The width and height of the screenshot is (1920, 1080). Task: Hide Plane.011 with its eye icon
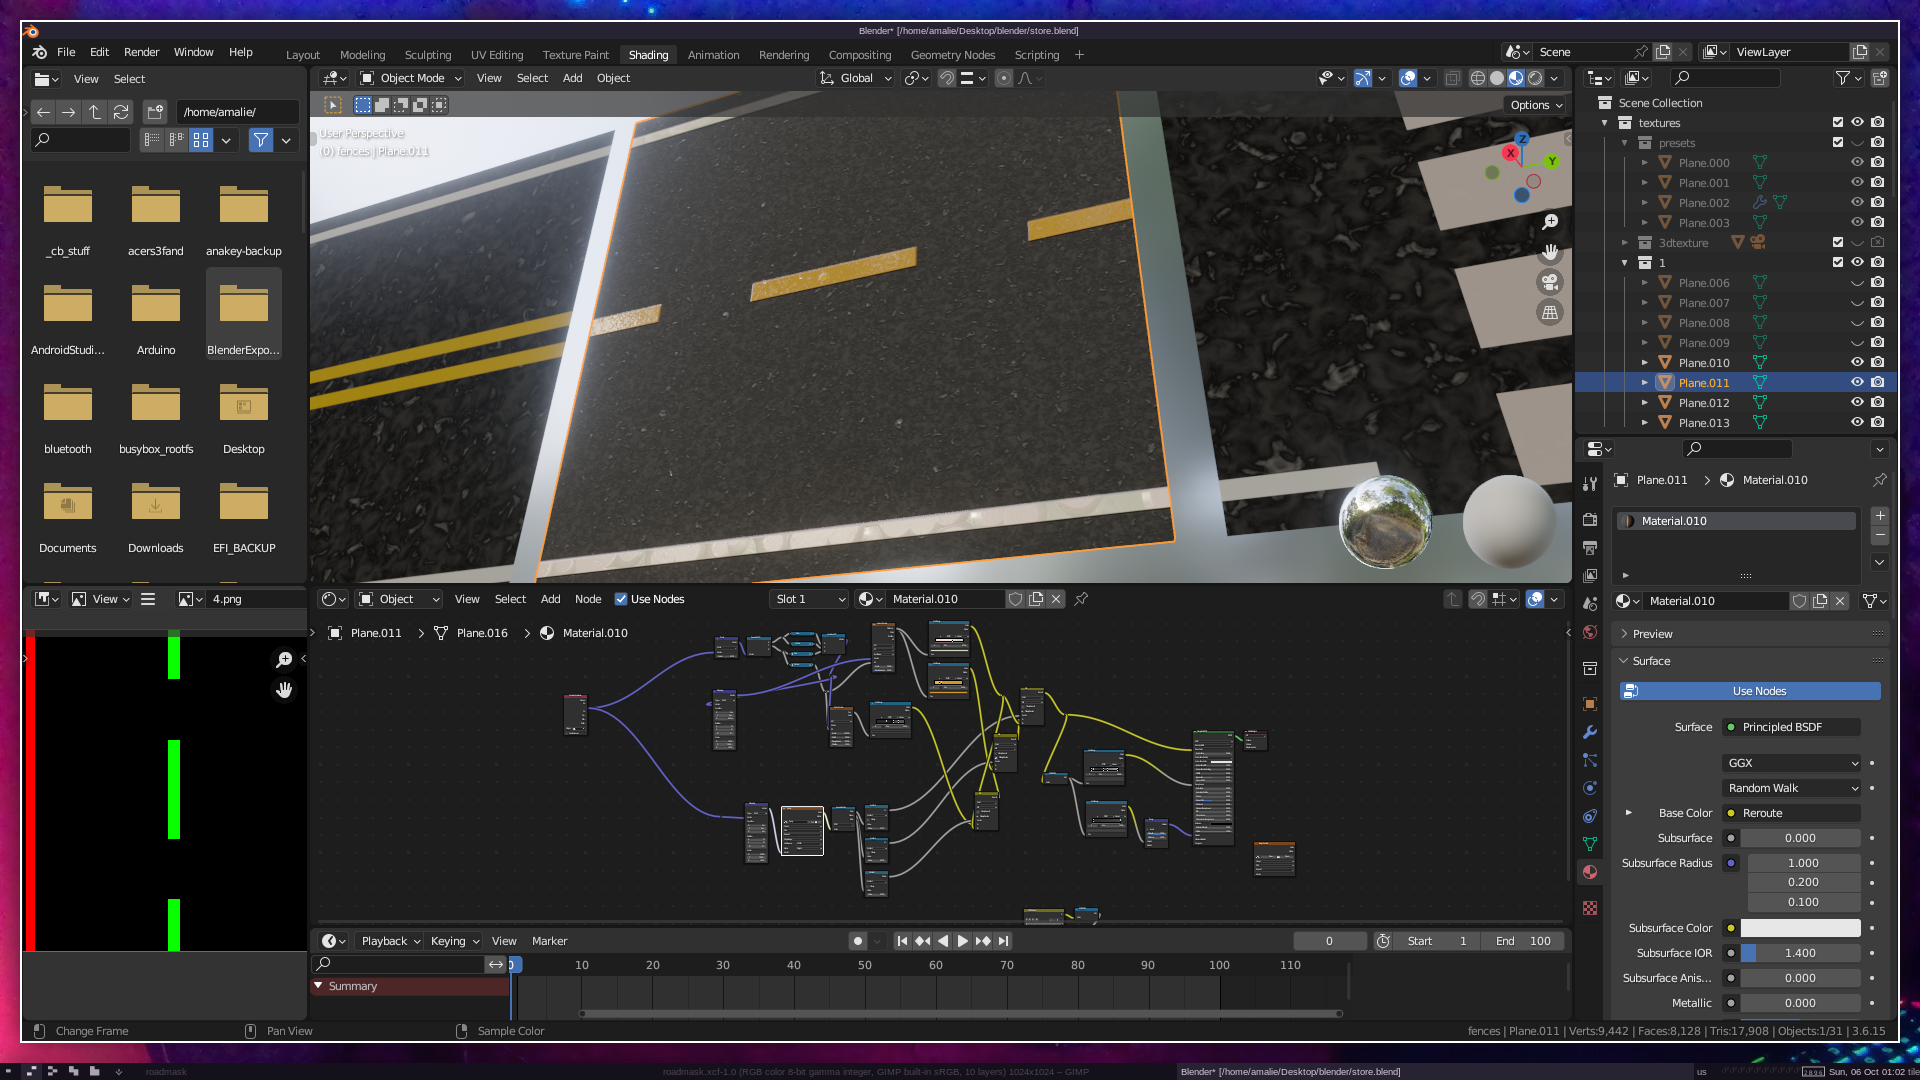(1857, 382)
